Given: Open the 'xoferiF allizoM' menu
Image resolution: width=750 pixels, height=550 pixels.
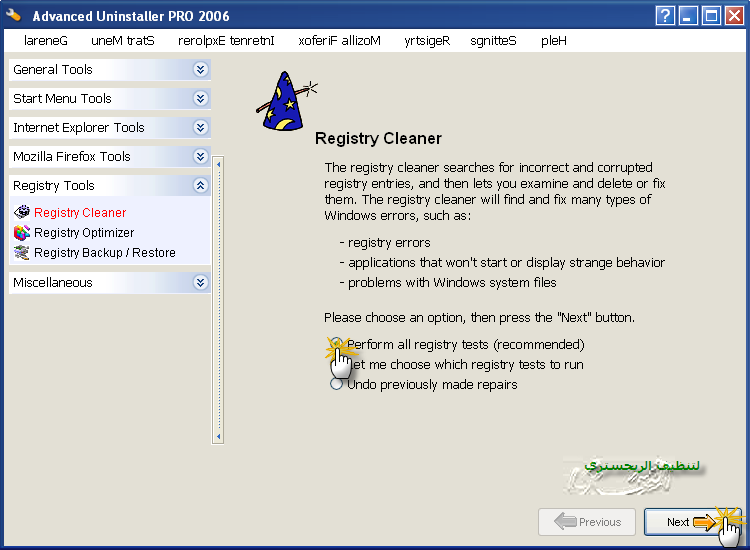Looking at the screenshot, I should [x=340, y=41].
